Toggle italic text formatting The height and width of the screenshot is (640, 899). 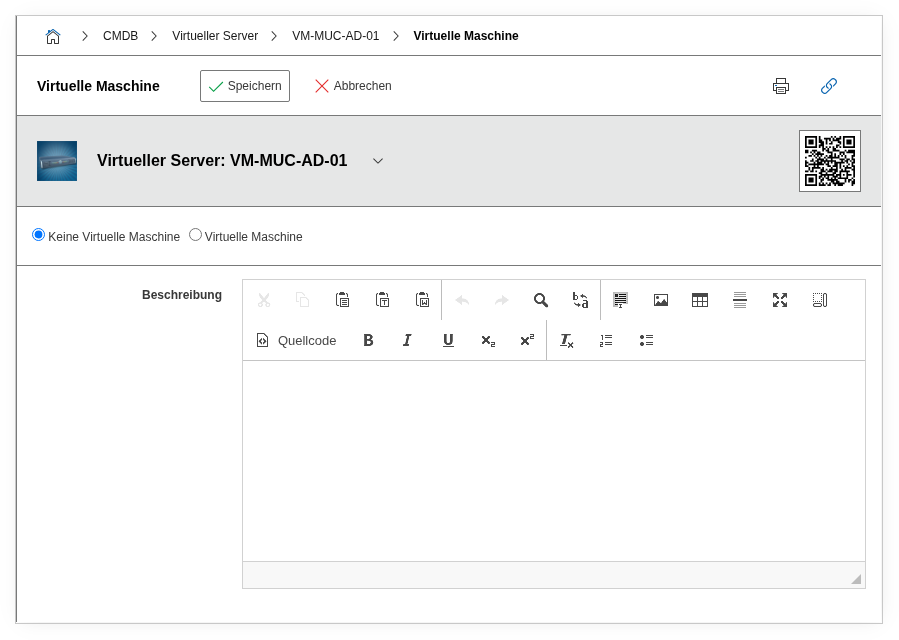(x=407, y=340)
